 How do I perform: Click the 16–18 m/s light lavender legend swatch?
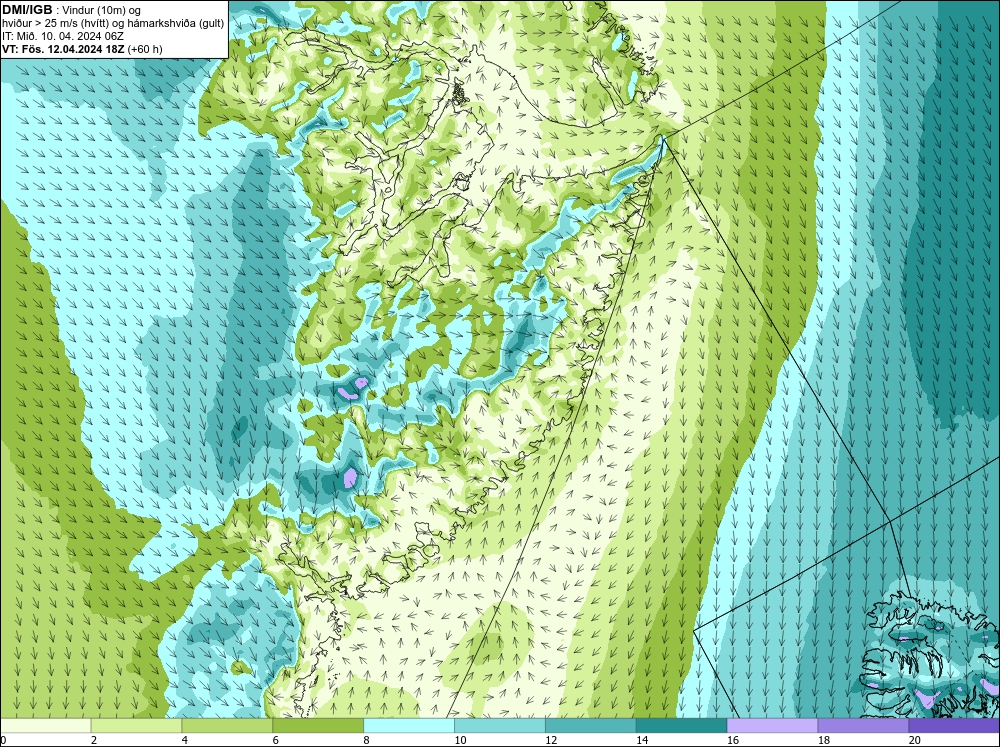(x=772, y=725)
